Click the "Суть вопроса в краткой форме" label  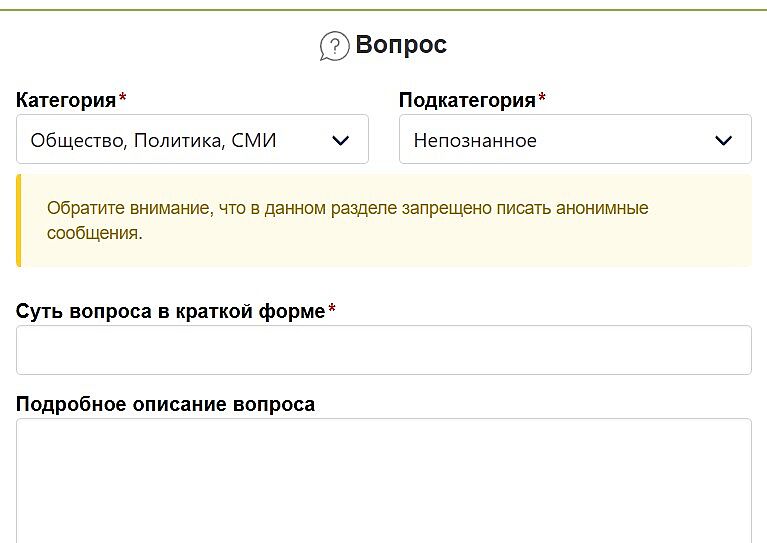(x=170, y=311)
